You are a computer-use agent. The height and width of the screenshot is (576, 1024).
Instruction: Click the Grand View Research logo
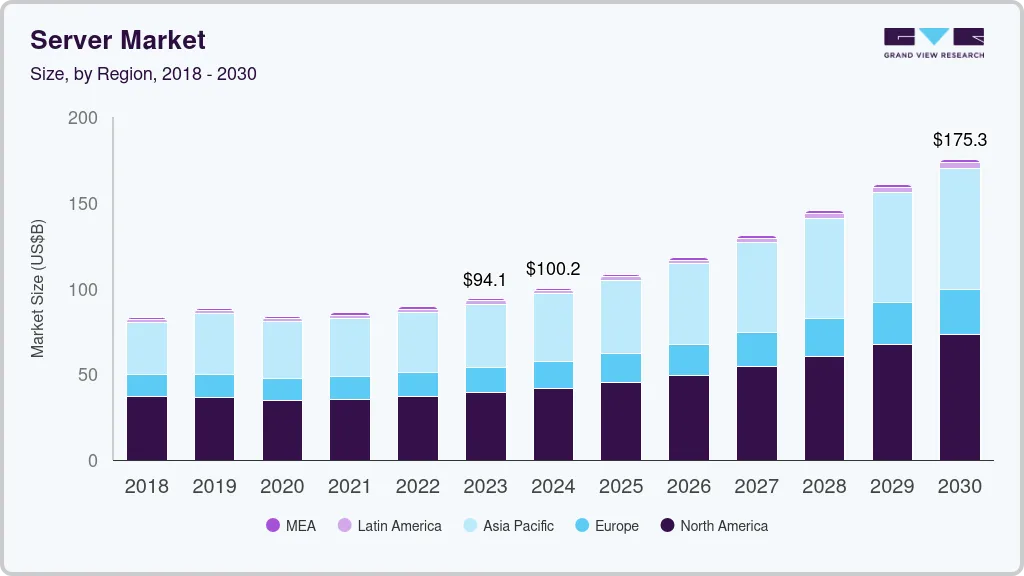pos(933,40)
